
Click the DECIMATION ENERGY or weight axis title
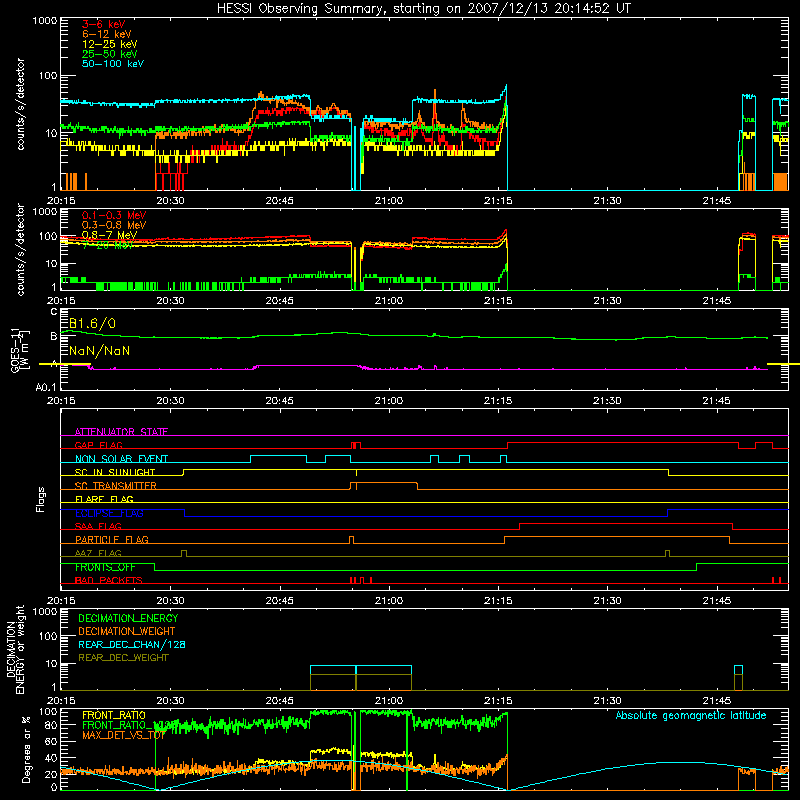[x=15, y=649]
